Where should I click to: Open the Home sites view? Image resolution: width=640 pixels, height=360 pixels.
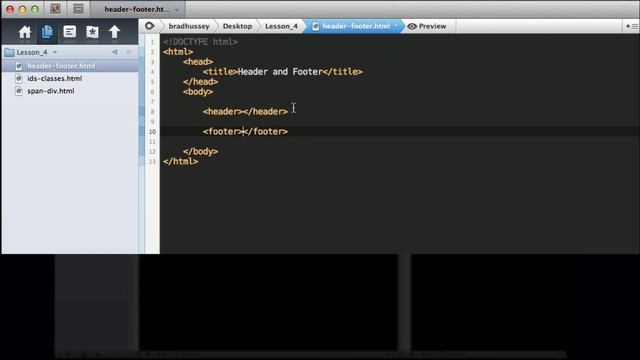24,32
